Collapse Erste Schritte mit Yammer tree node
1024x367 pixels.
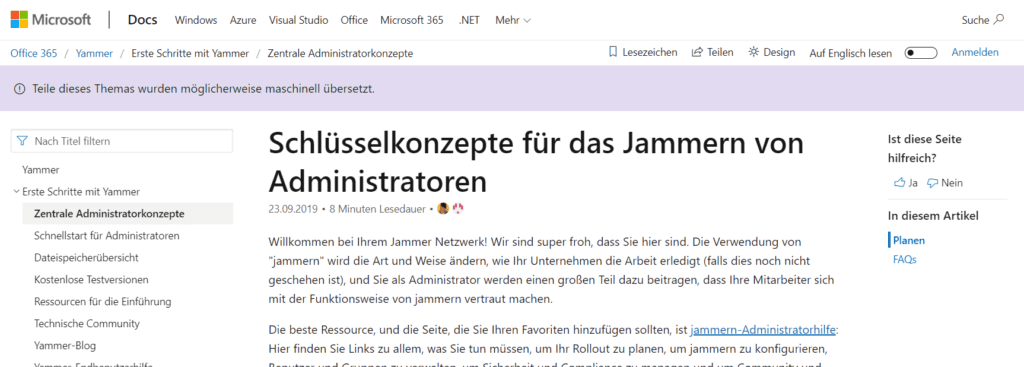tap(16, 192)
